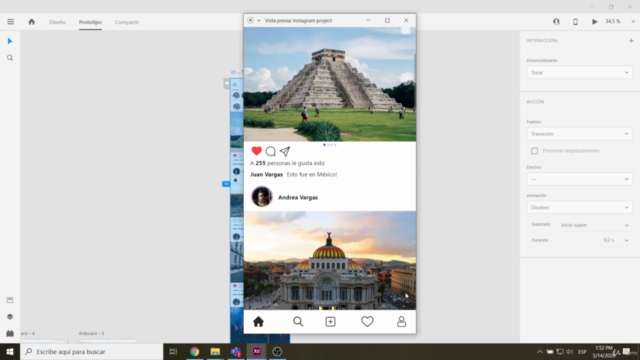This screenshot has height=360, width=640.
Task: Open the hamburger menu in Adobe XD
Action: point(11,22)
